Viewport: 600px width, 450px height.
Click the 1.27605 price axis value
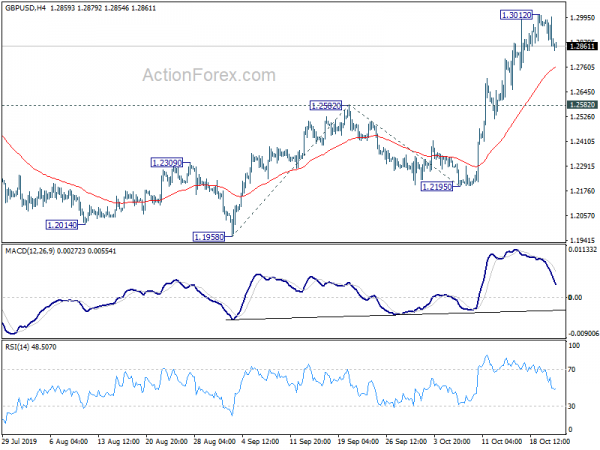tap(582, 67)
